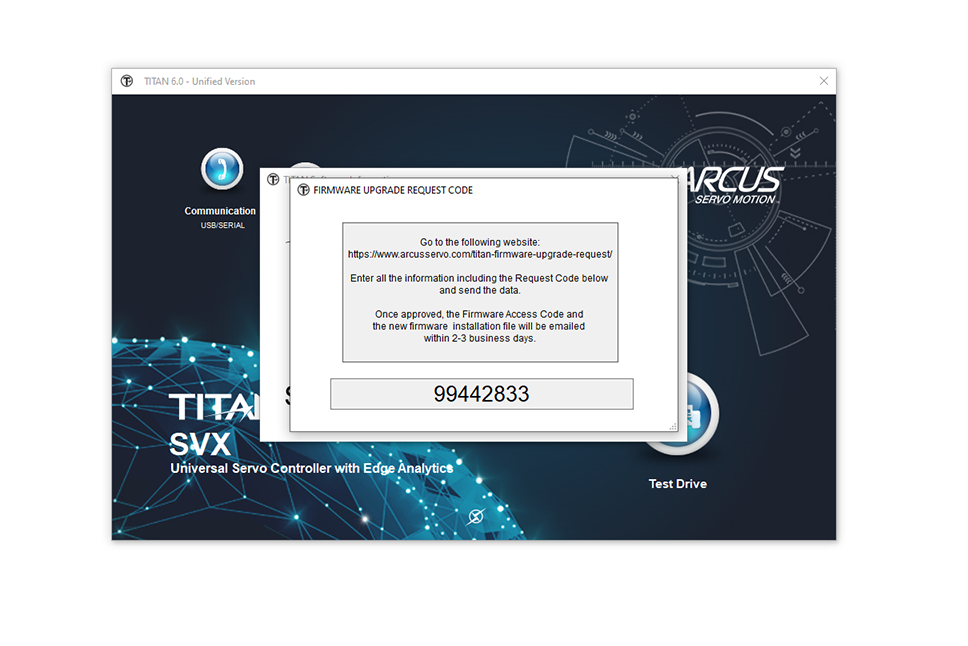The width and height of the screenshot is (968, 646).
Task: Close the TITAN 6.0 main window
Action: tap(824, 81)
